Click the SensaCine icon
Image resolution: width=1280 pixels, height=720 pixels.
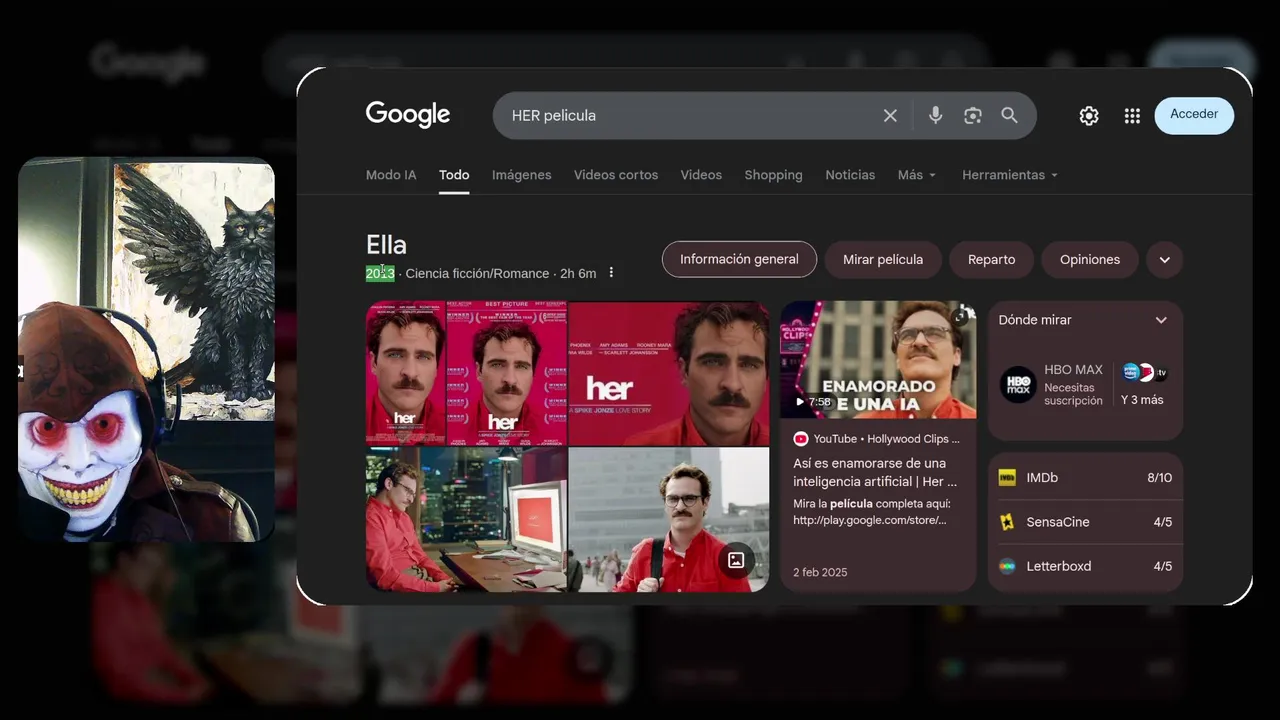pos(1007,522)
